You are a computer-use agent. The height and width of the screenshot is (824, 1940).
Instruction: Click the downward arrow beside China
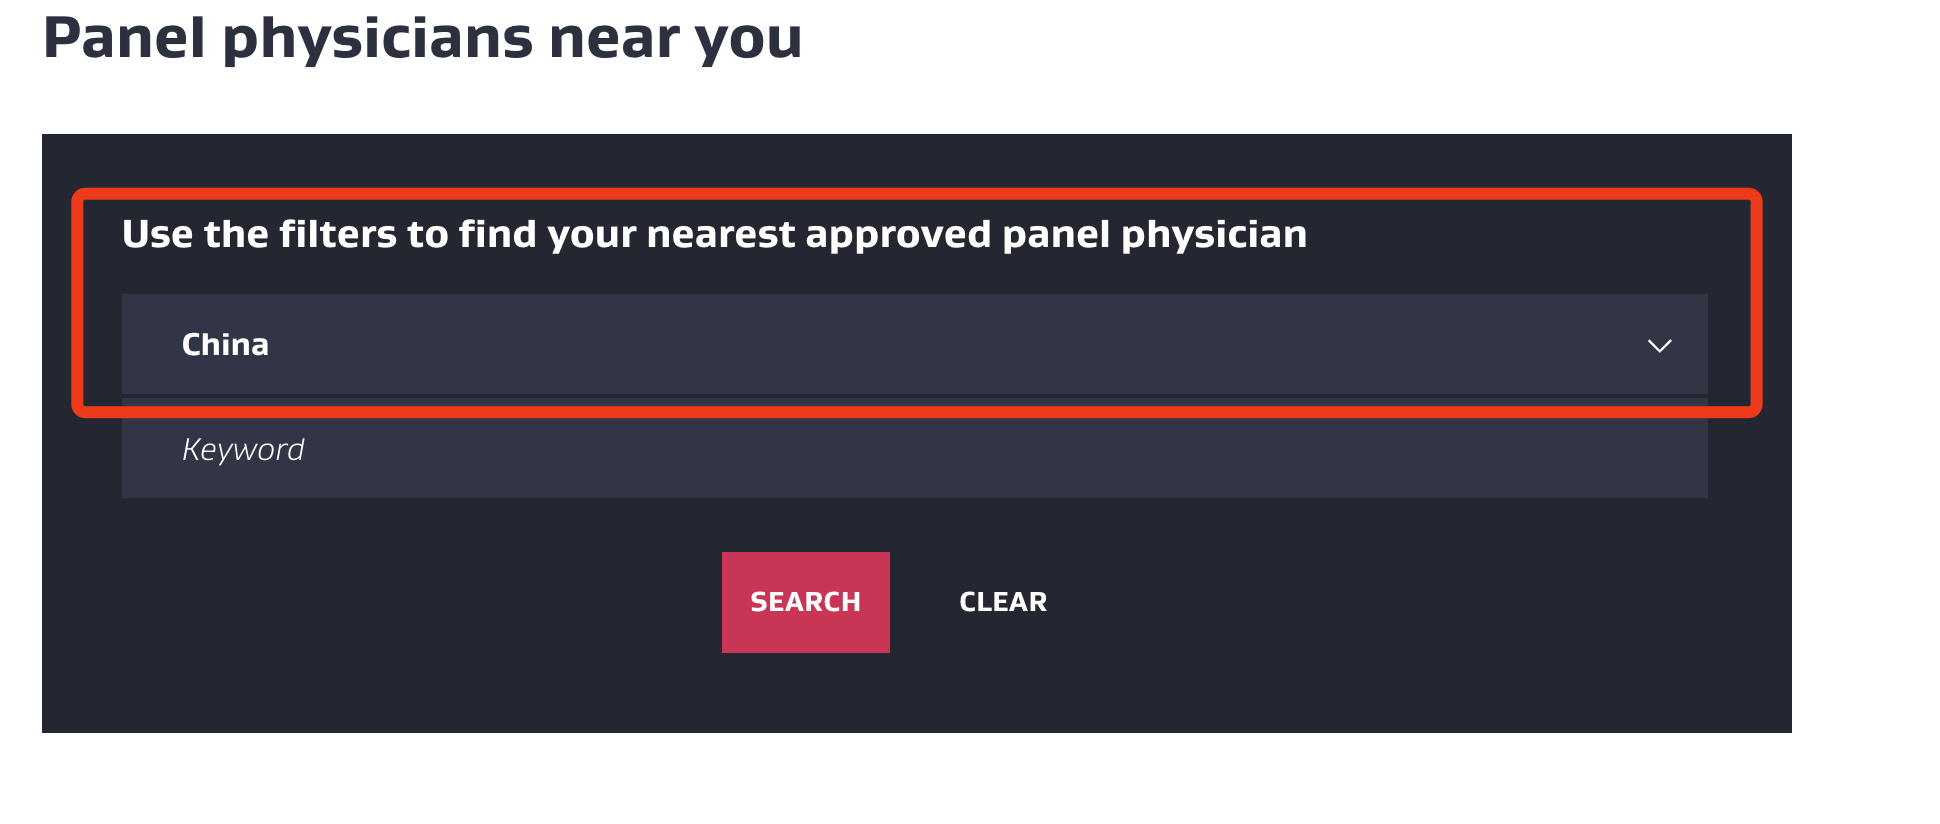(x=1659, y=346)
